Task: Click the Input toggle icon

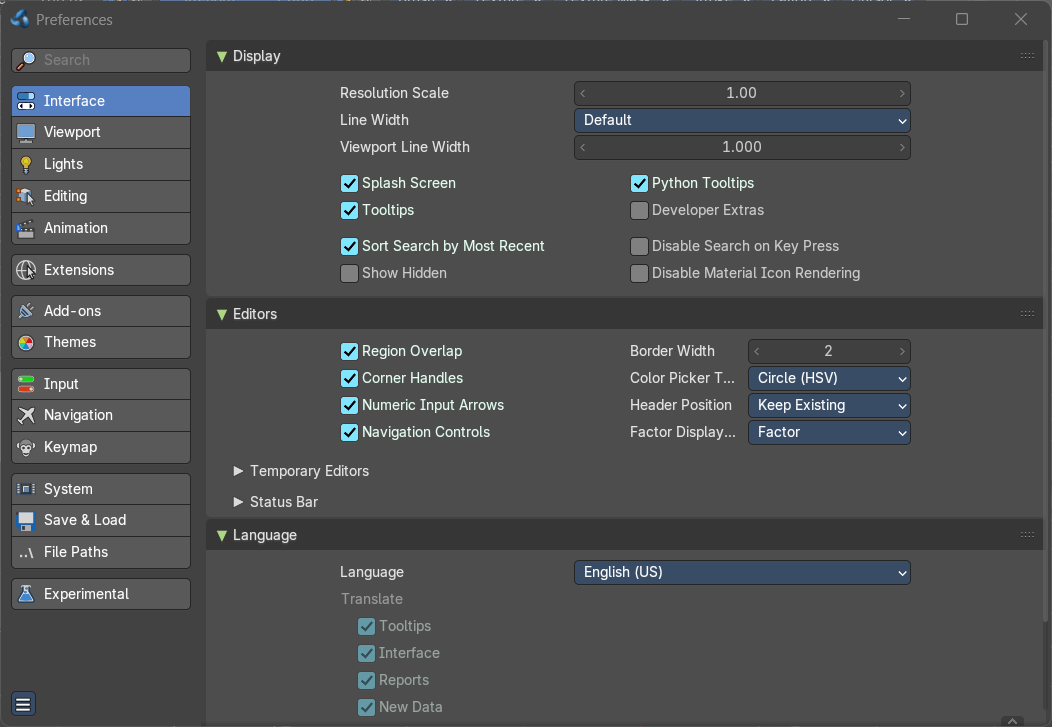Action: [26, 384]
